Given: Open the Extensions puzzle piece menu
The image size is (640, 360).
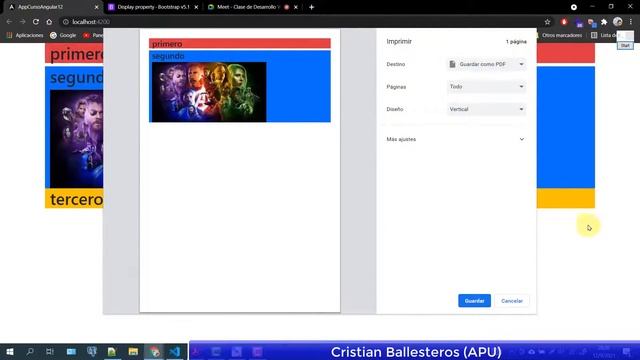Looking at the screenshot, I should pyautogui.click(x=604, y=22).
